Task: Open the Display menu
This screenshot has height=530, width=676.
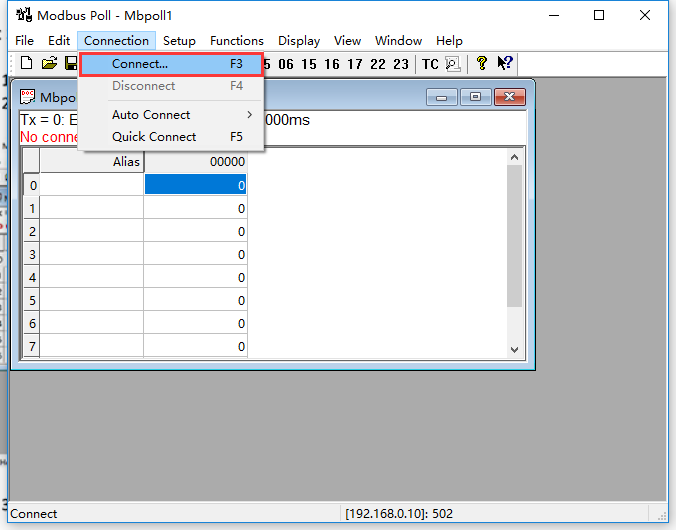Action: (299, 41)
